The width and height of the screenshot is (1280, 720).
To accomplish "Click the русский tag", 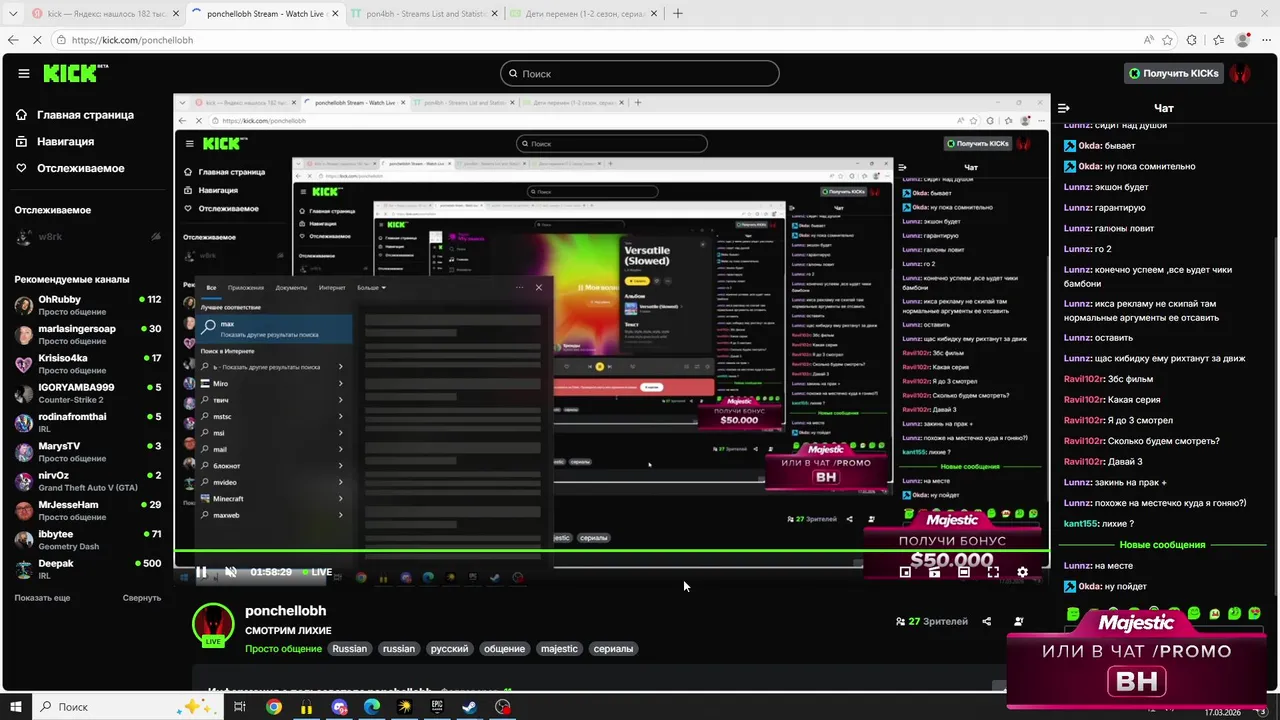I will [x=449, y=649].
